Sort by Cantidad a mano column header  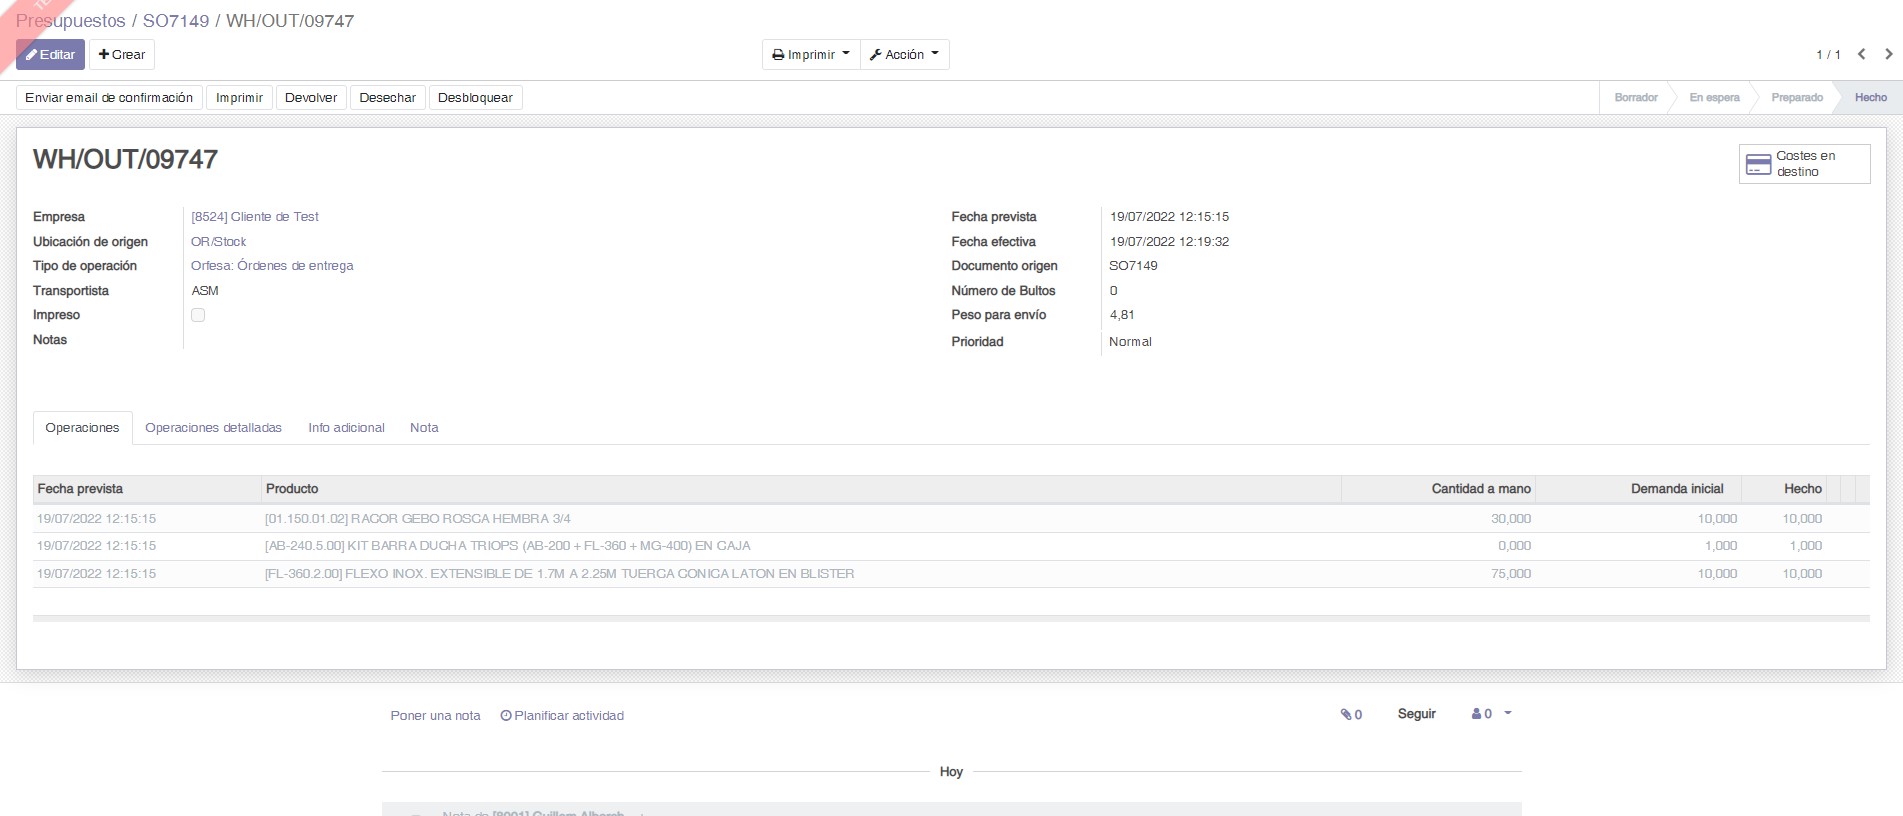[1480, 489]
